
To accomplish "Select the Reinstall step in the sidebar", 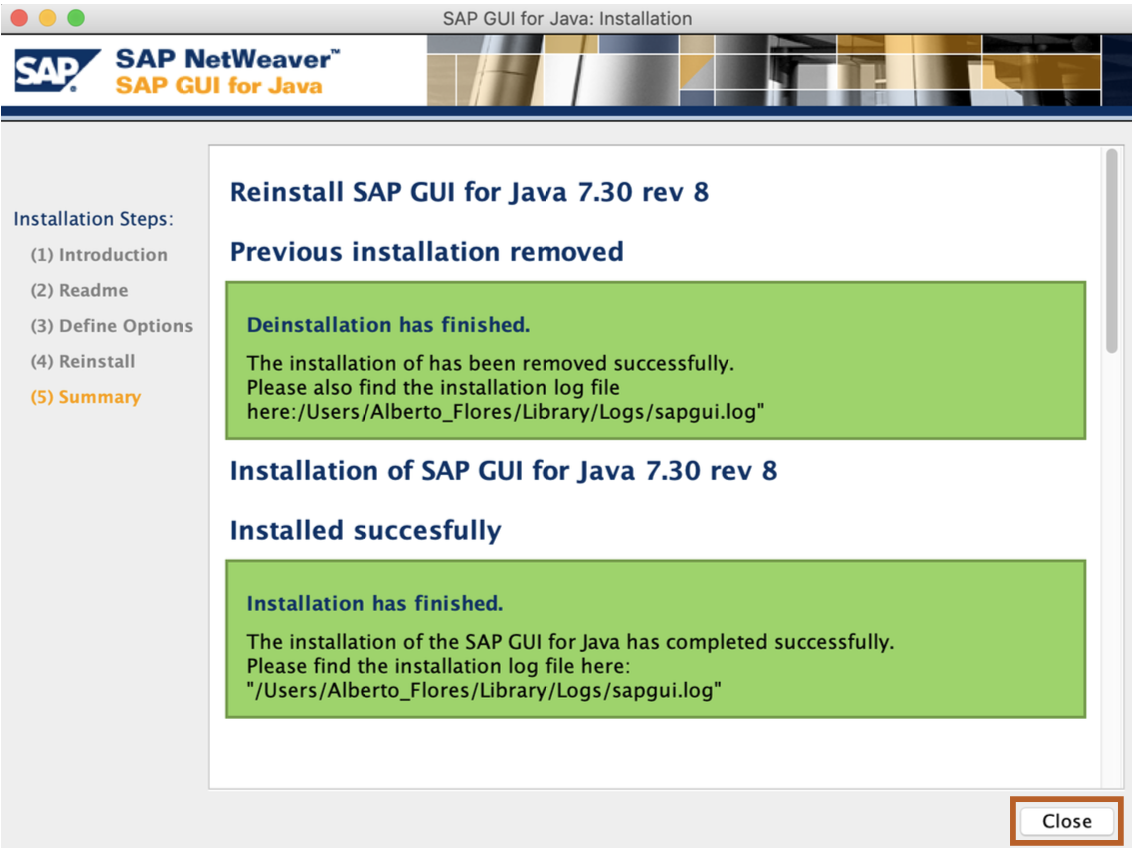I will pyautogui.click(x=83, y=361).
